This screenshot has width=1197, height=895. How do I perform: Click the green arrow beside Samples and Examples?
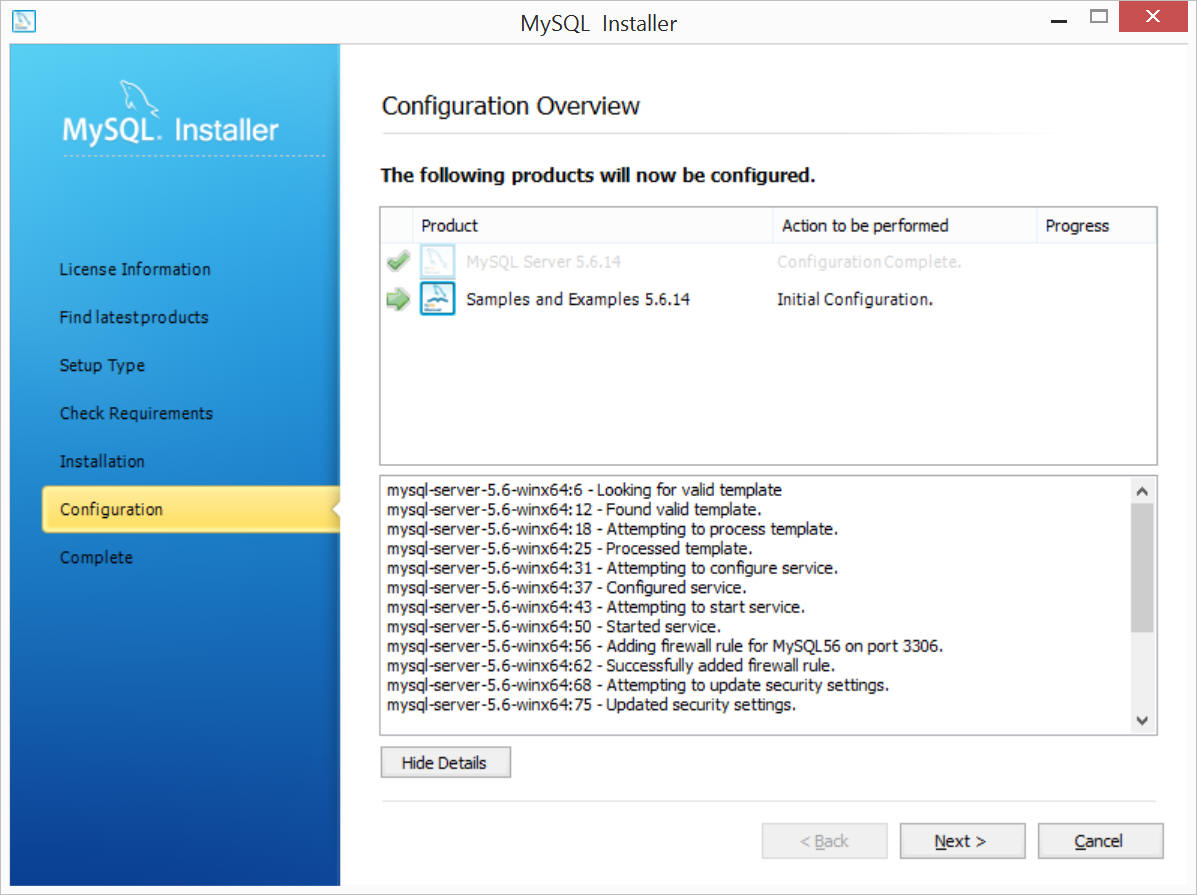pyautogui.click(x=398, y=299)
